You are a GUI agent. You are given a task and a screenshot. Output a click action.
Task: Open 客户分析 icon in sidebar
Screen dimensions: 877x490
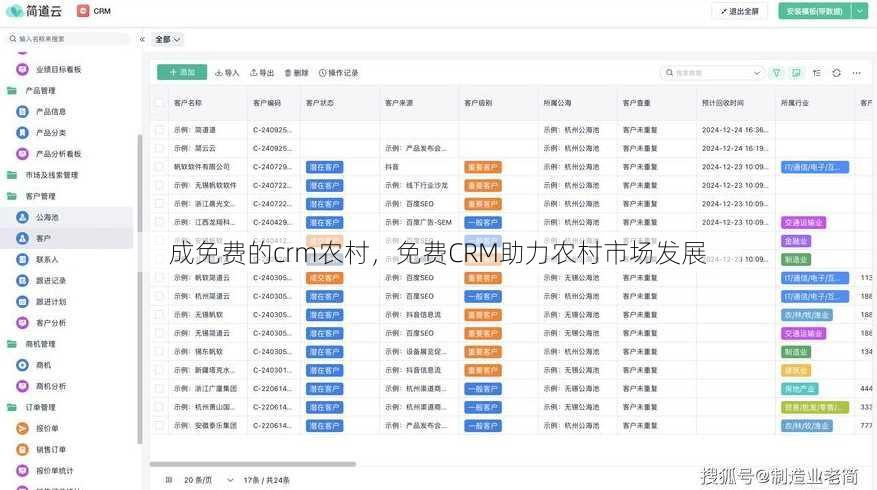pyautogui.click(x=22, y=323)
